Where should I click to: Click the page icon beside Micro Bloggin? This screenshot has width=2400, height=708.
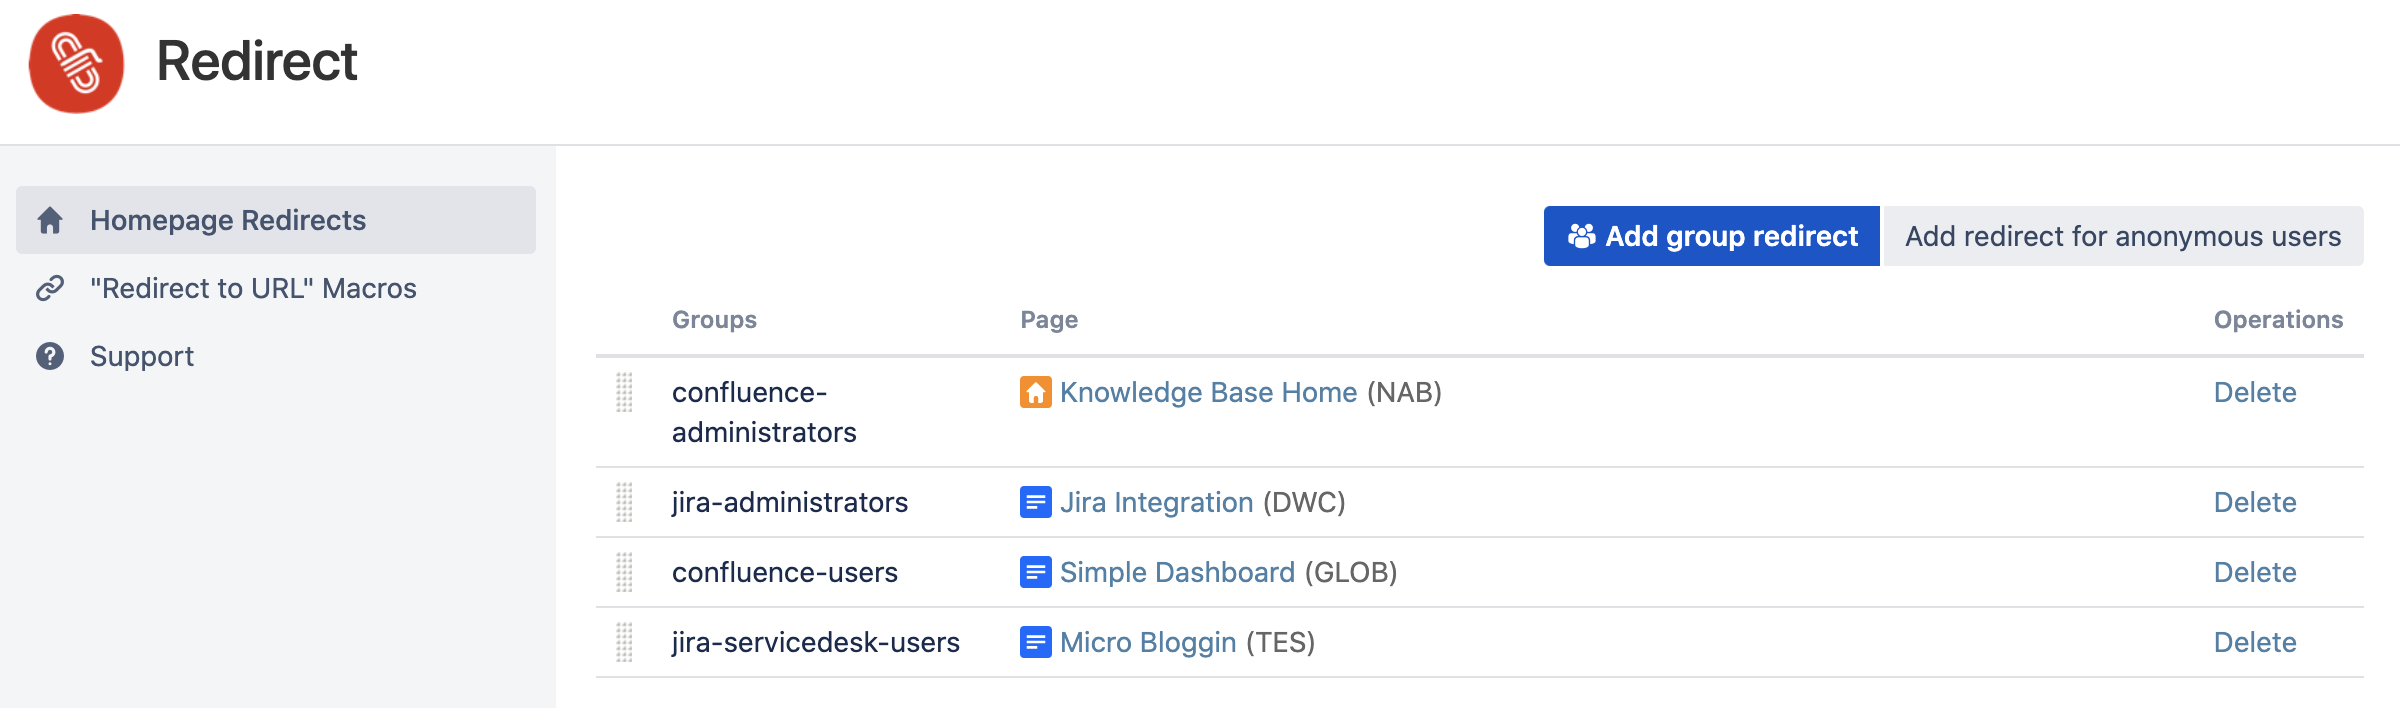(1035, 642)
